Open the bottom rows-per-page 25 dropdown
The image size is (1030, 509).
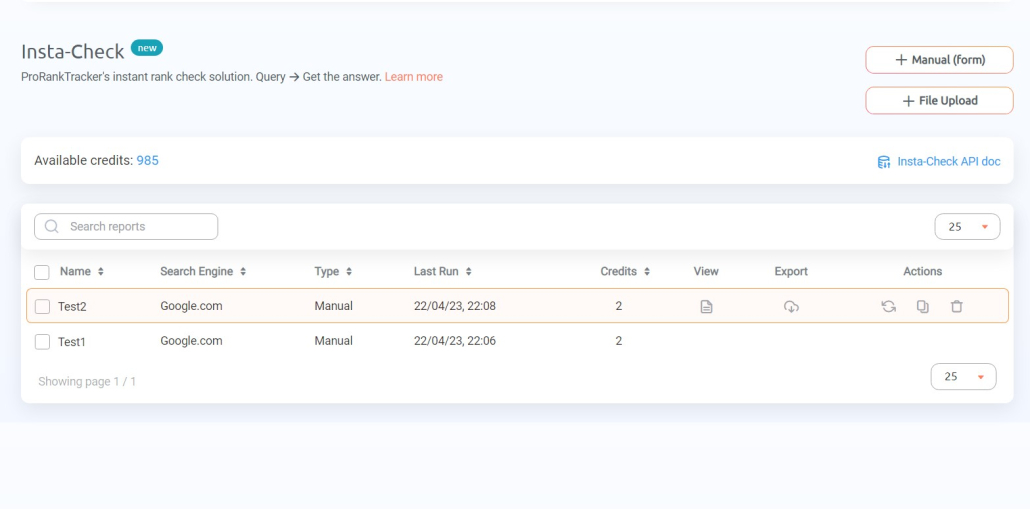point(963,376)
